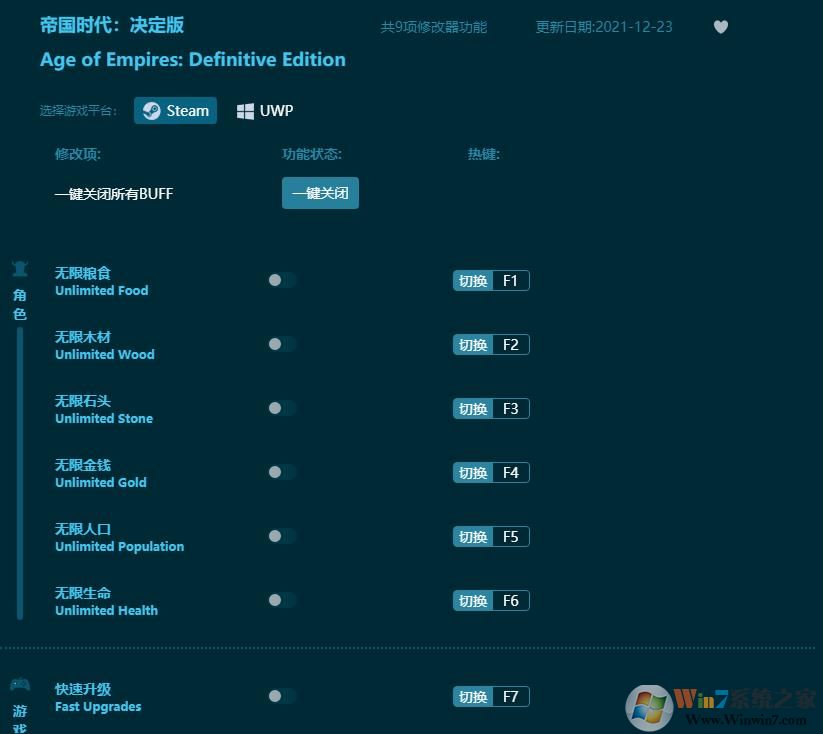Click the 一键关闭 disable all BUFF button
The height and width of the screenshot is (734, 823).
(x=320, y=193)
